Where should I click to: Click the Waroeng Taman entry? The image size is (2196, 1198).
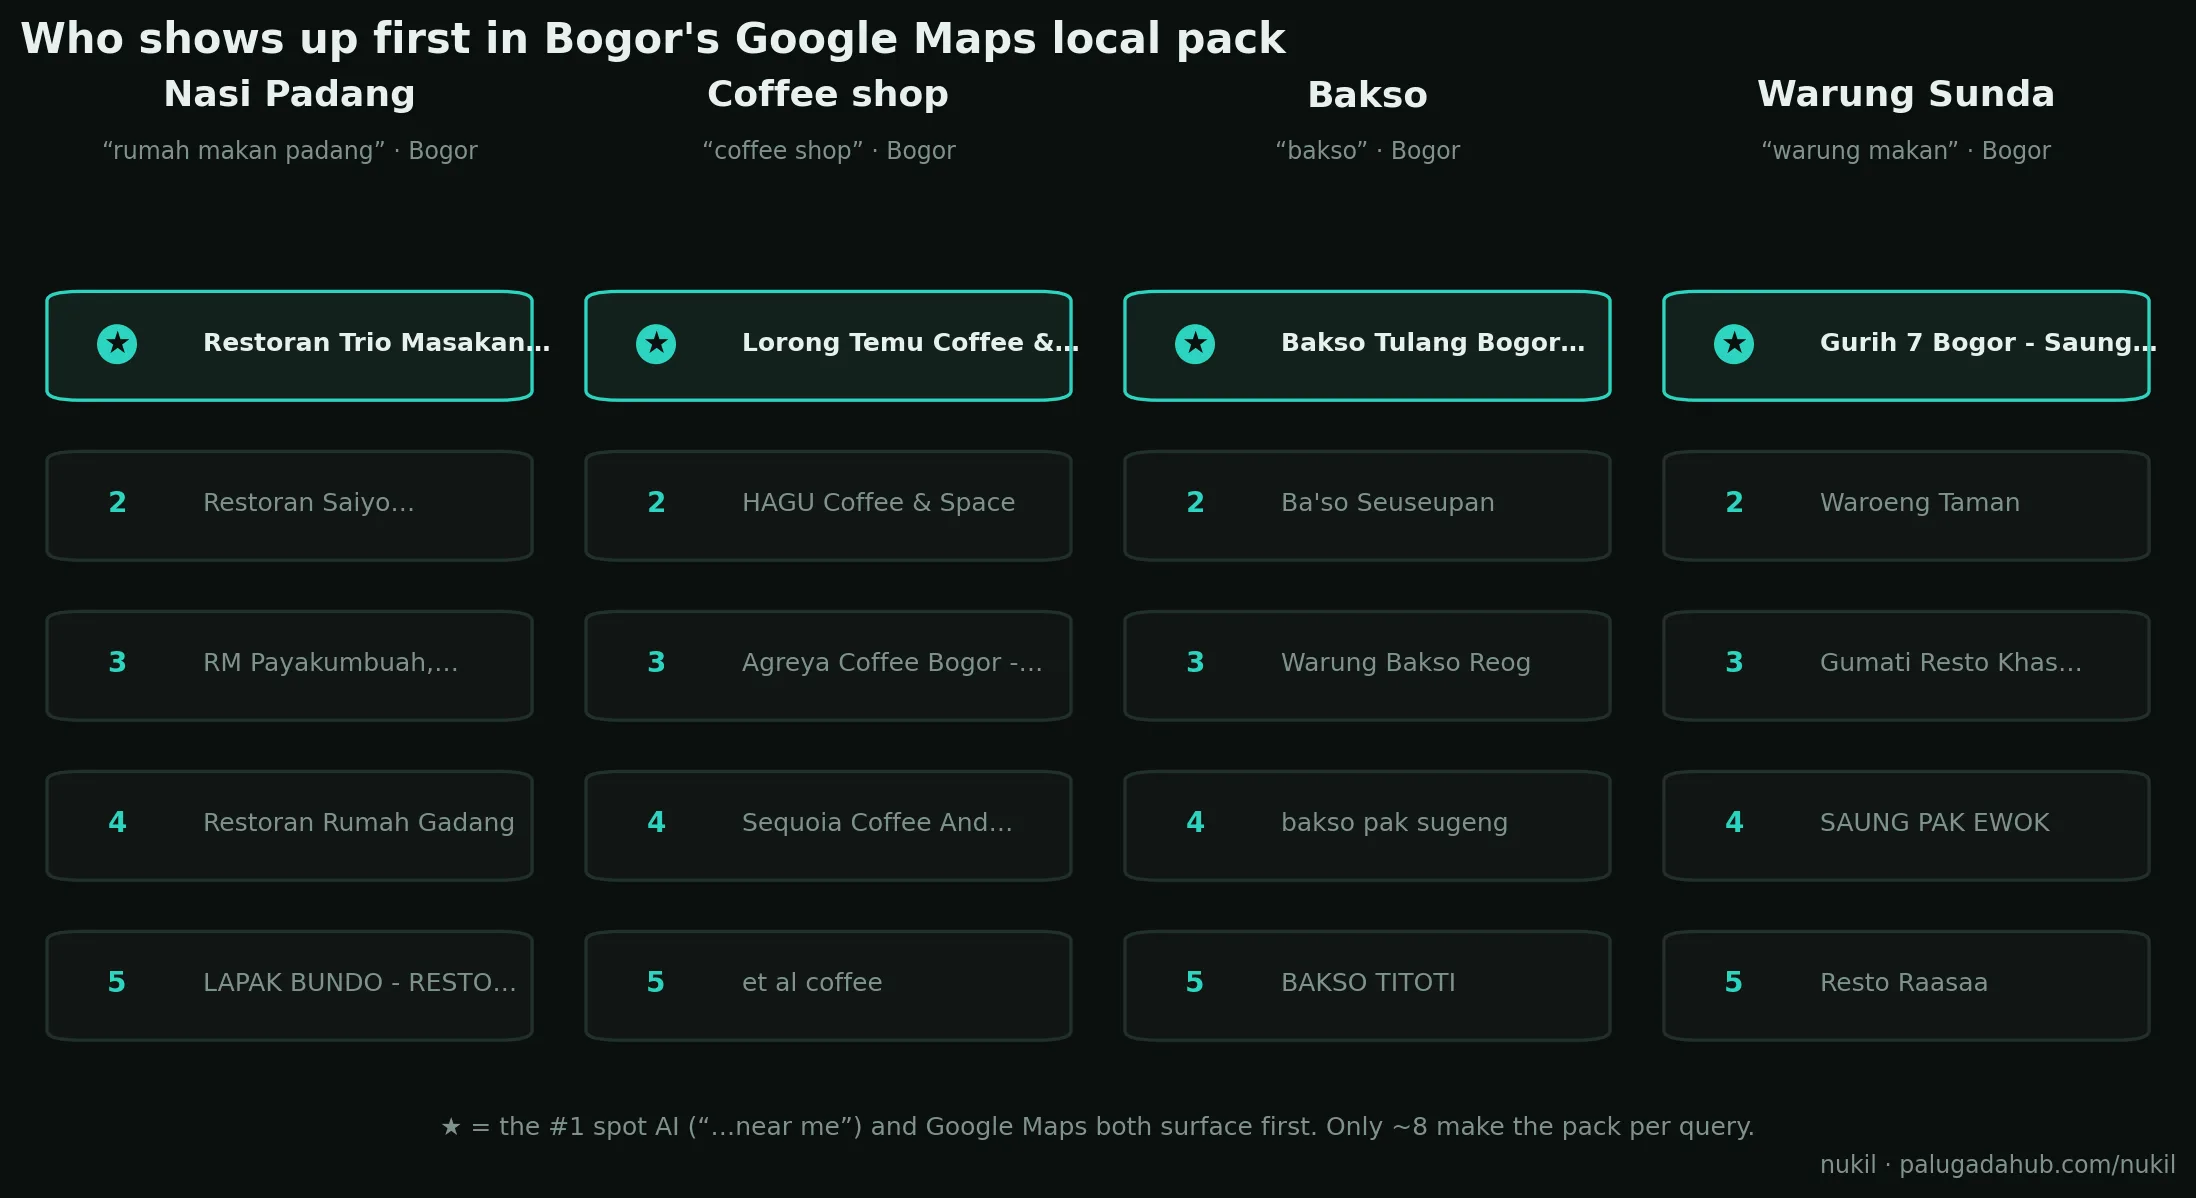pos(1906,506)
